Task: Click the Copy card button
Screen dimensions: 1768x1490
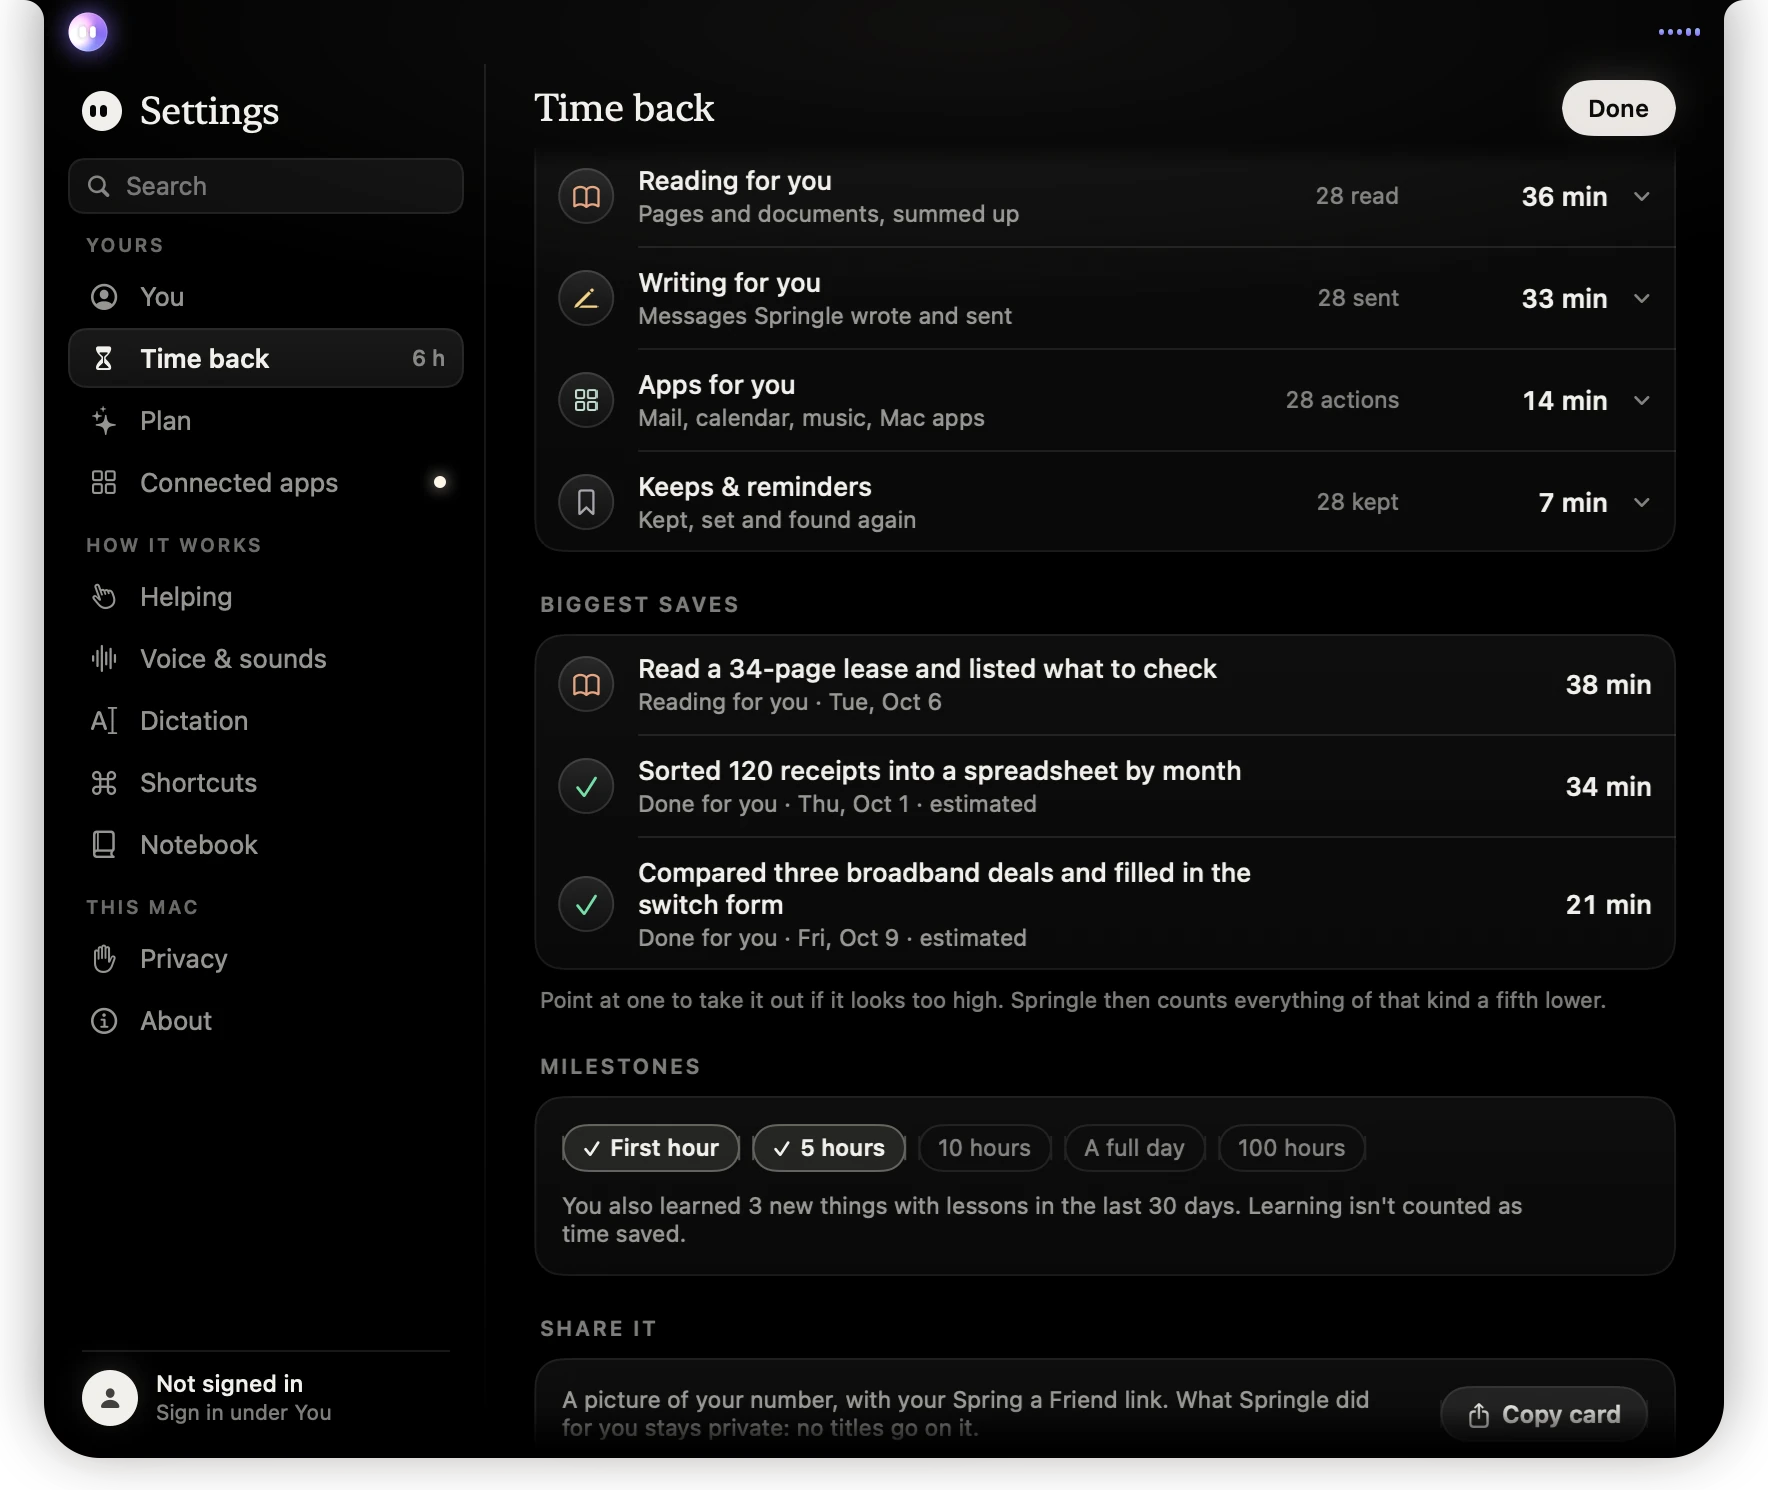Action: coord(1544,1414)
